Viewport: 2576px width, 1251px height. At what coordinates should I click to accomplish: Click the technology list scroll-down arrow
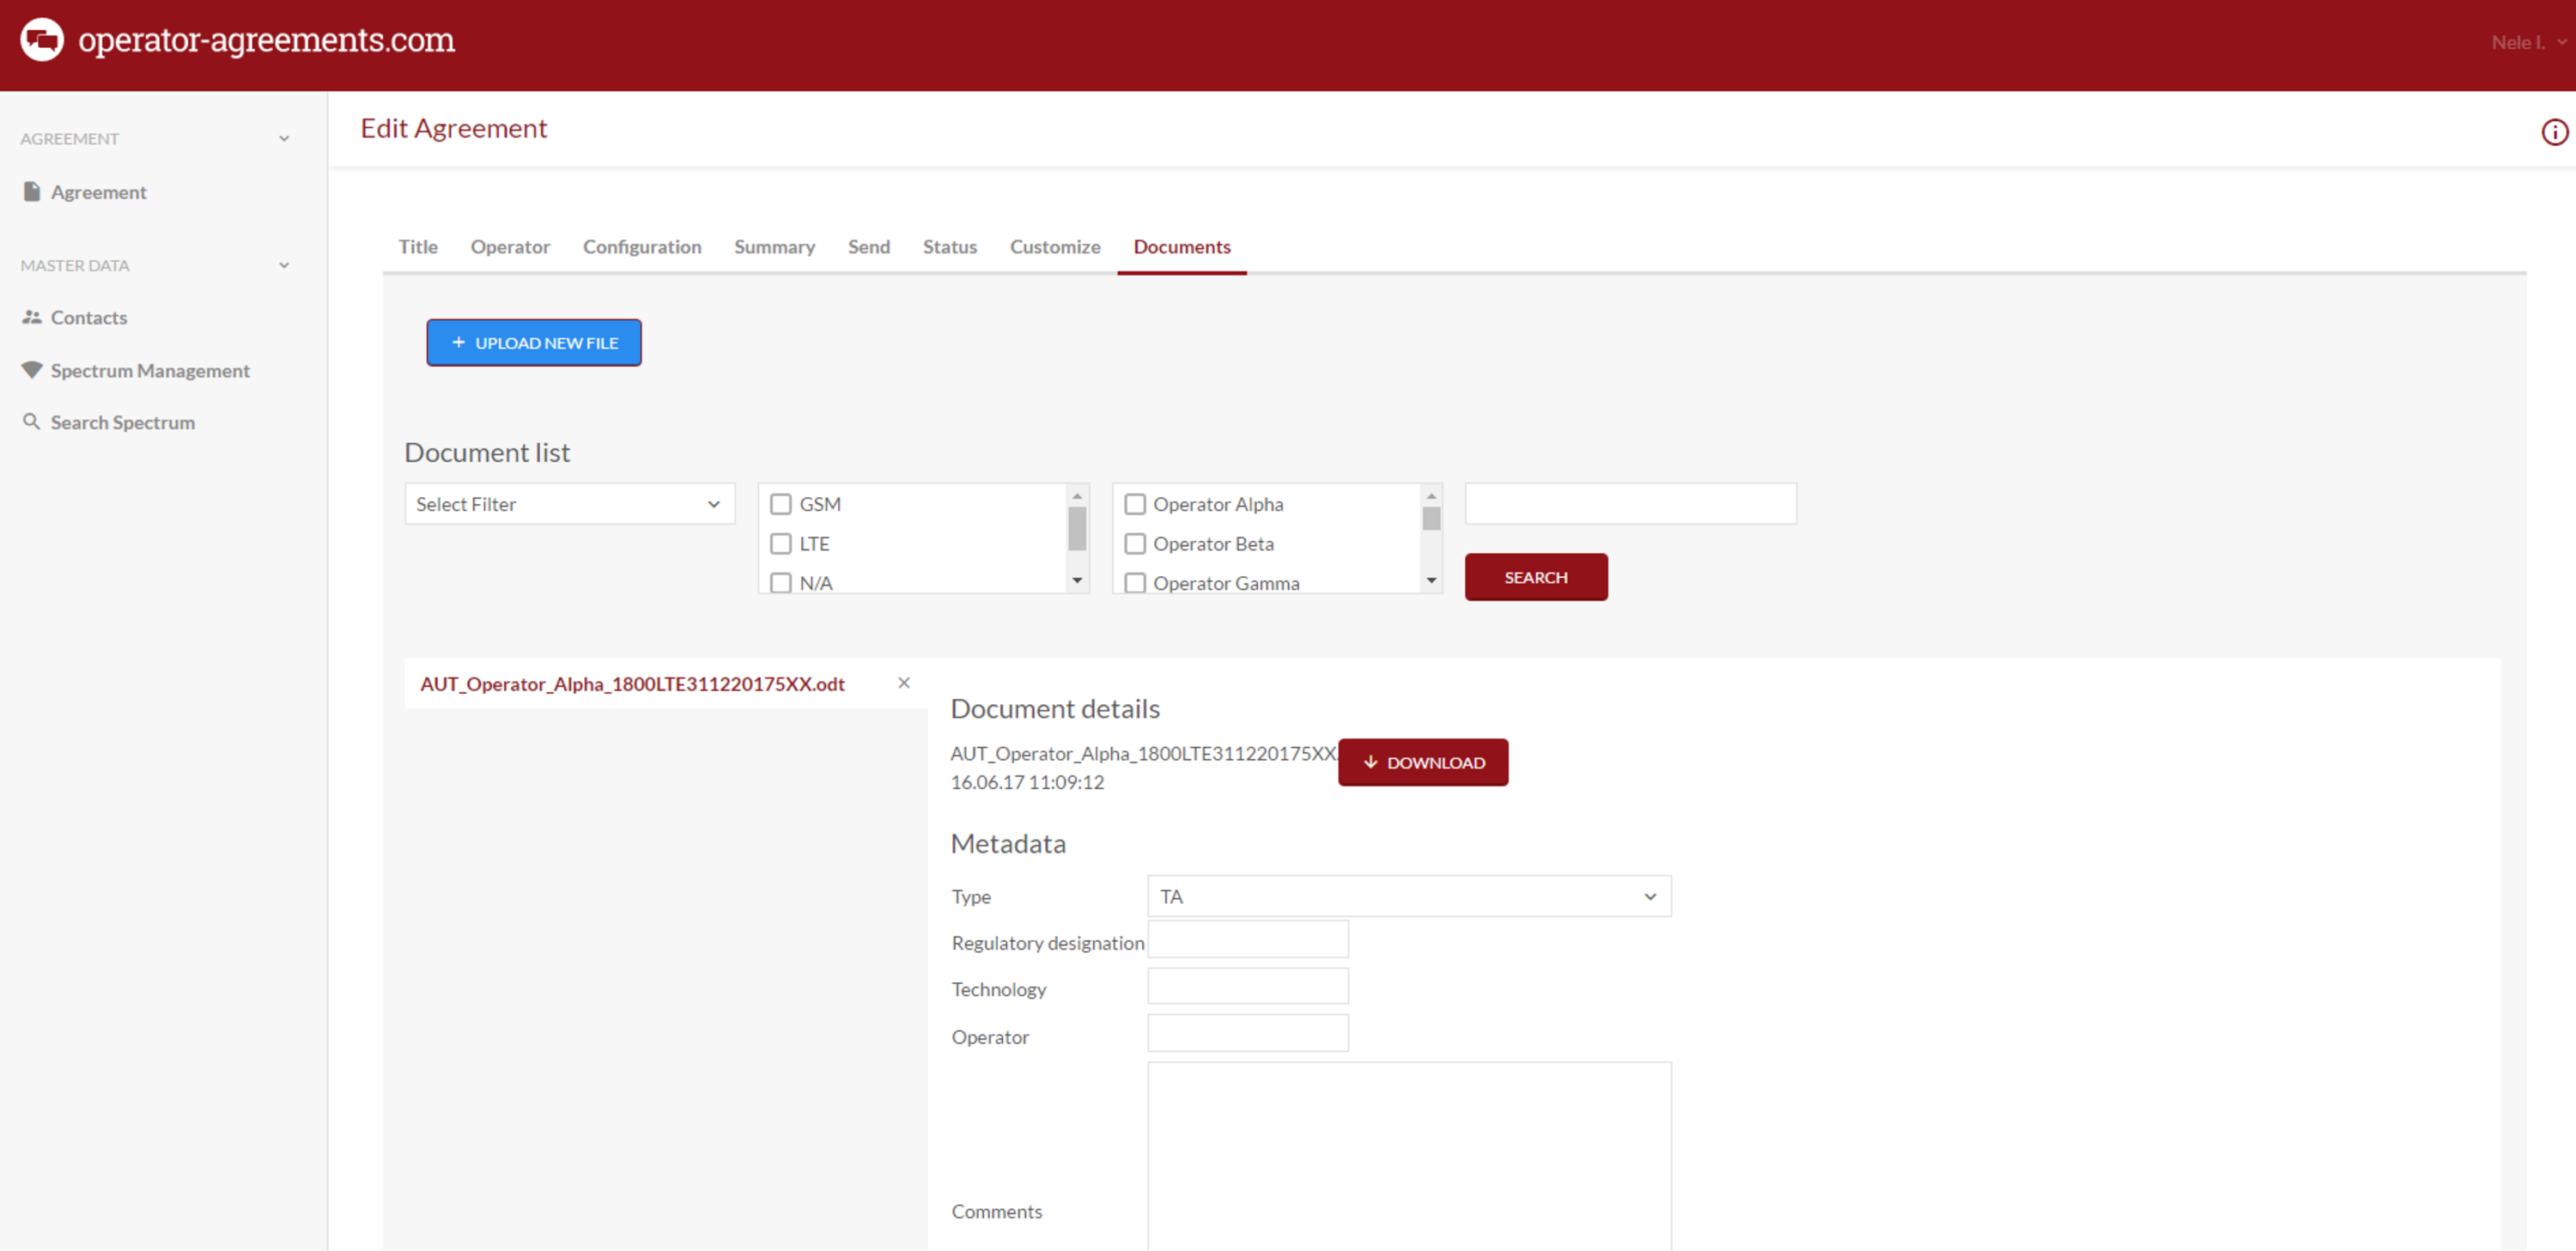[x=1077, y=580]
